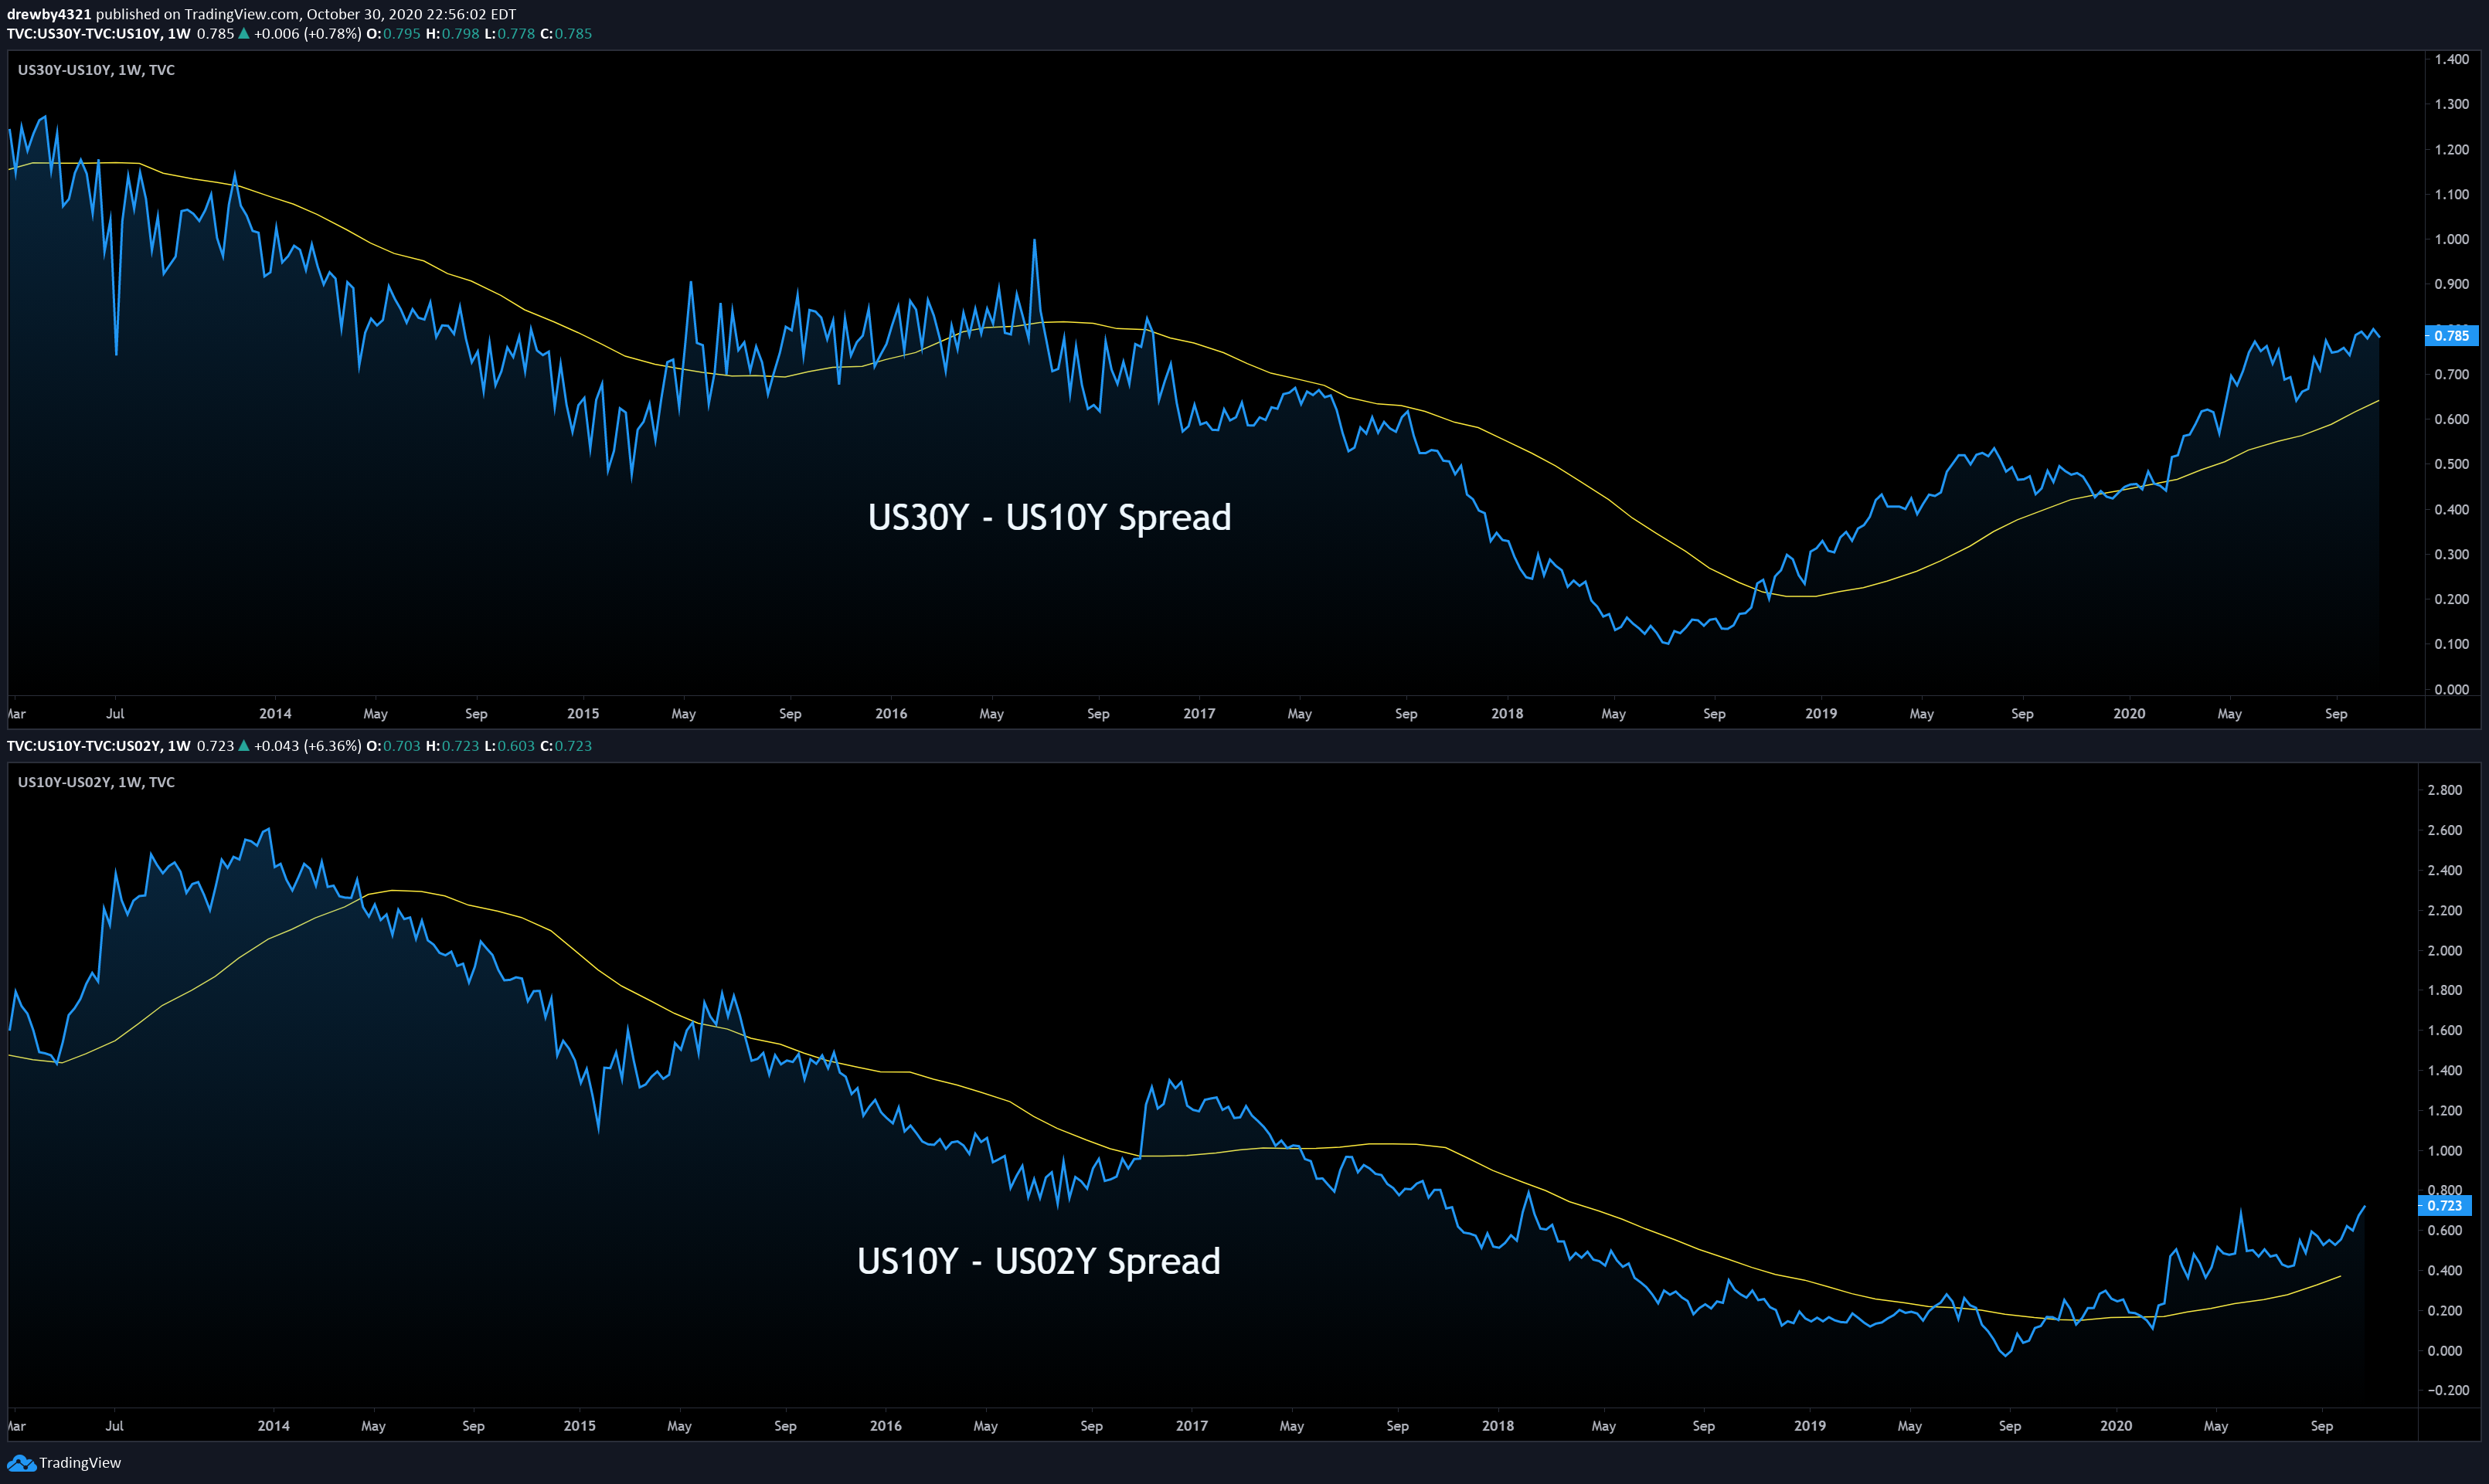This screenshot has height=1484, width=2489.
Task: Click the 2.800 price axis label
Action: coord(2445,790)
